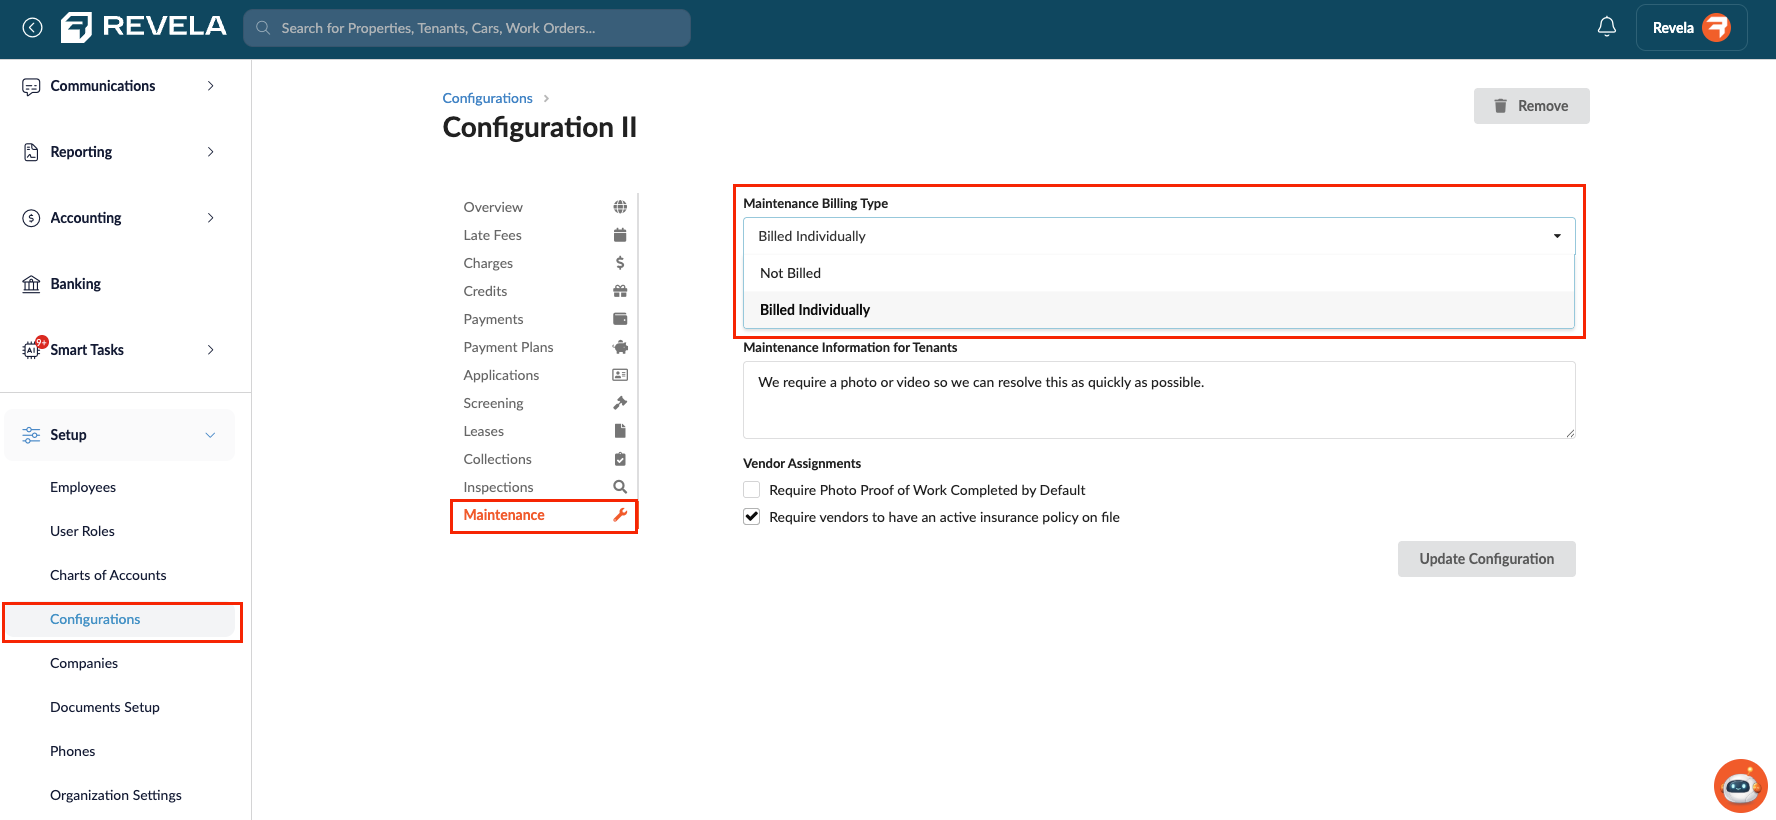The image size is (1776, 820).
Task: Click the Maintenance wrench icon
Action: click(x=620, y=515)
